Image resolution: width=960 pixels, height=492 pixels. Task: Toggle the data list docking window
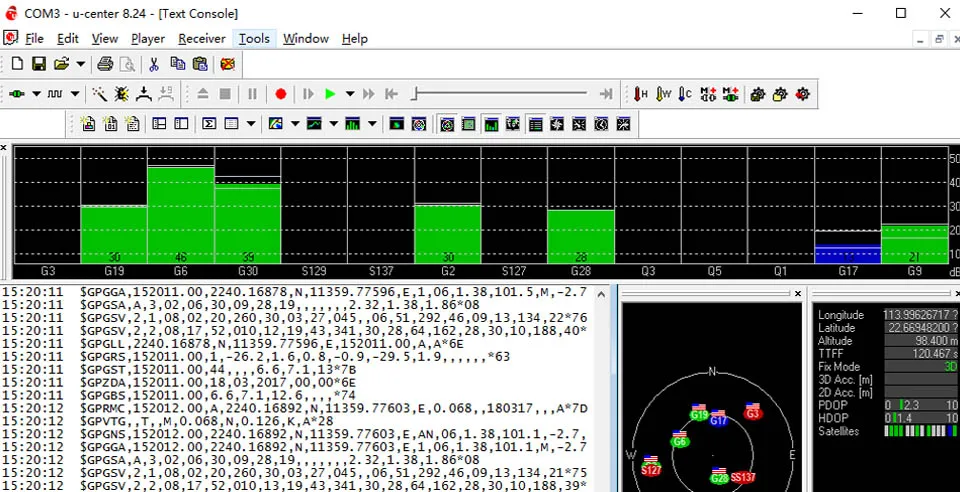pyautogui.click(x=535, y=124)
